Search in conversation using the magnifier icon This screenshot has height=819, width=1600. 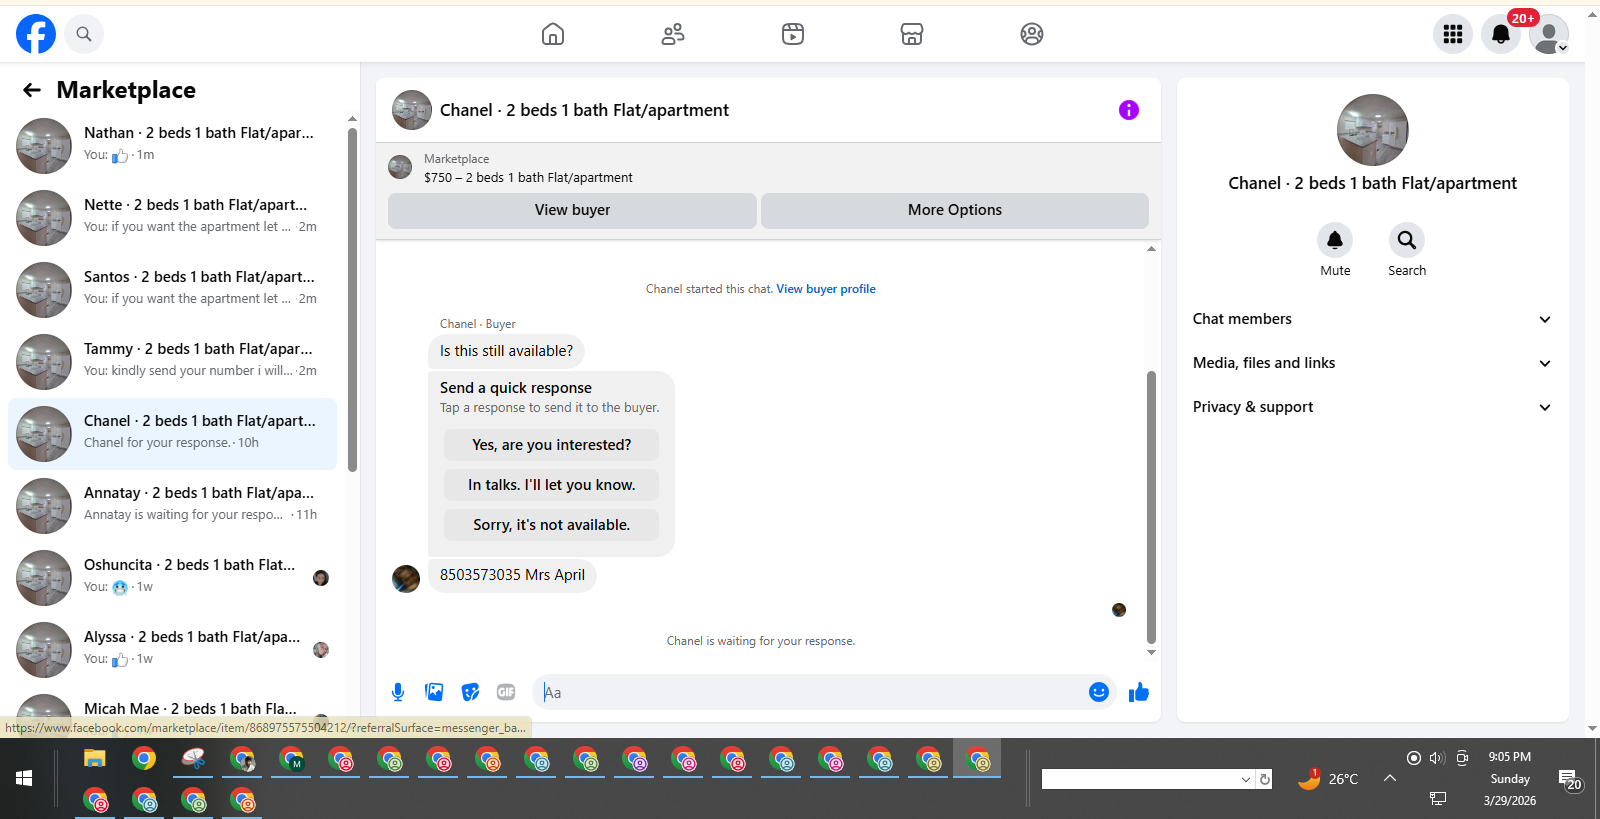(1407, 240)
